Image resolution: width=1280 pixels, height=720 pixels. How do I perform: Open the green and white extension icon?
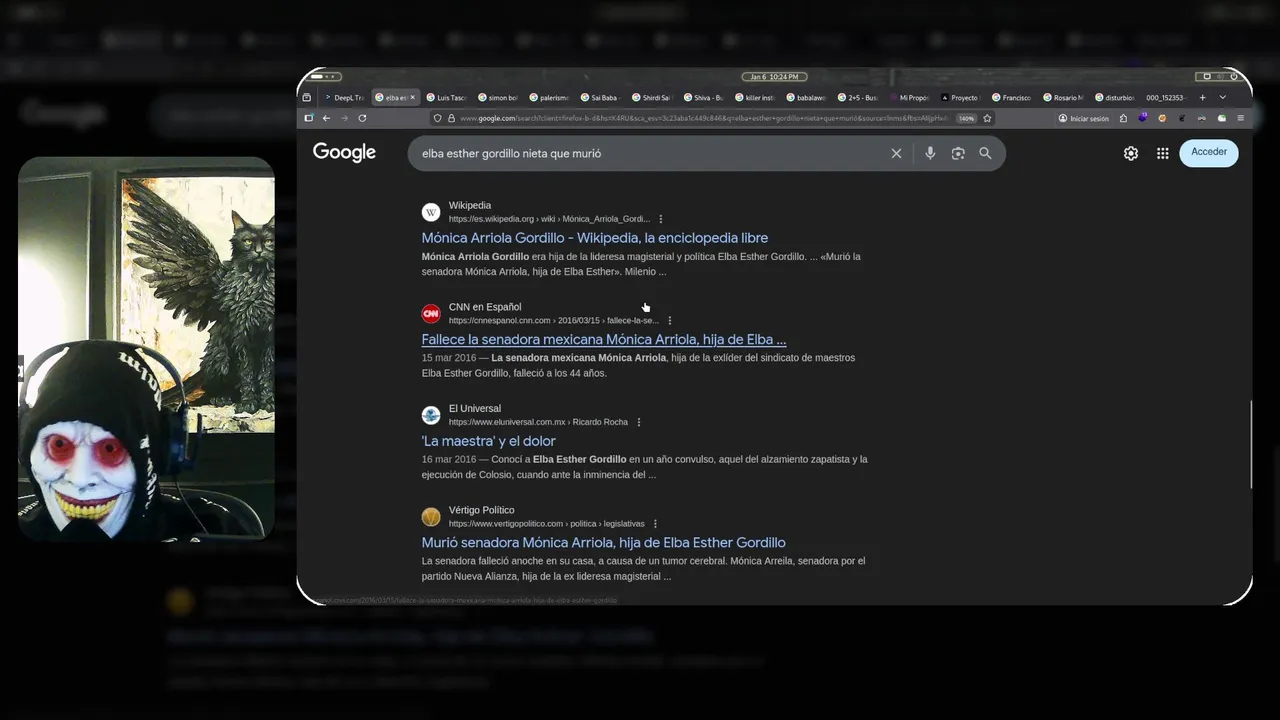click(1221, 118)
